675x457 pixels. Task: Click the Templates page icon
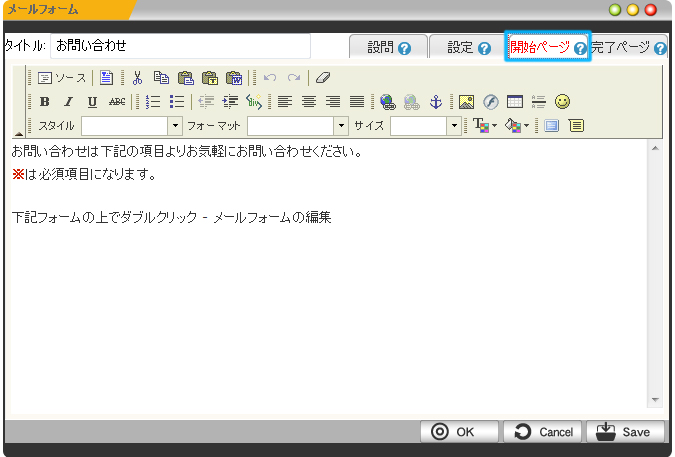click(106, 78)
